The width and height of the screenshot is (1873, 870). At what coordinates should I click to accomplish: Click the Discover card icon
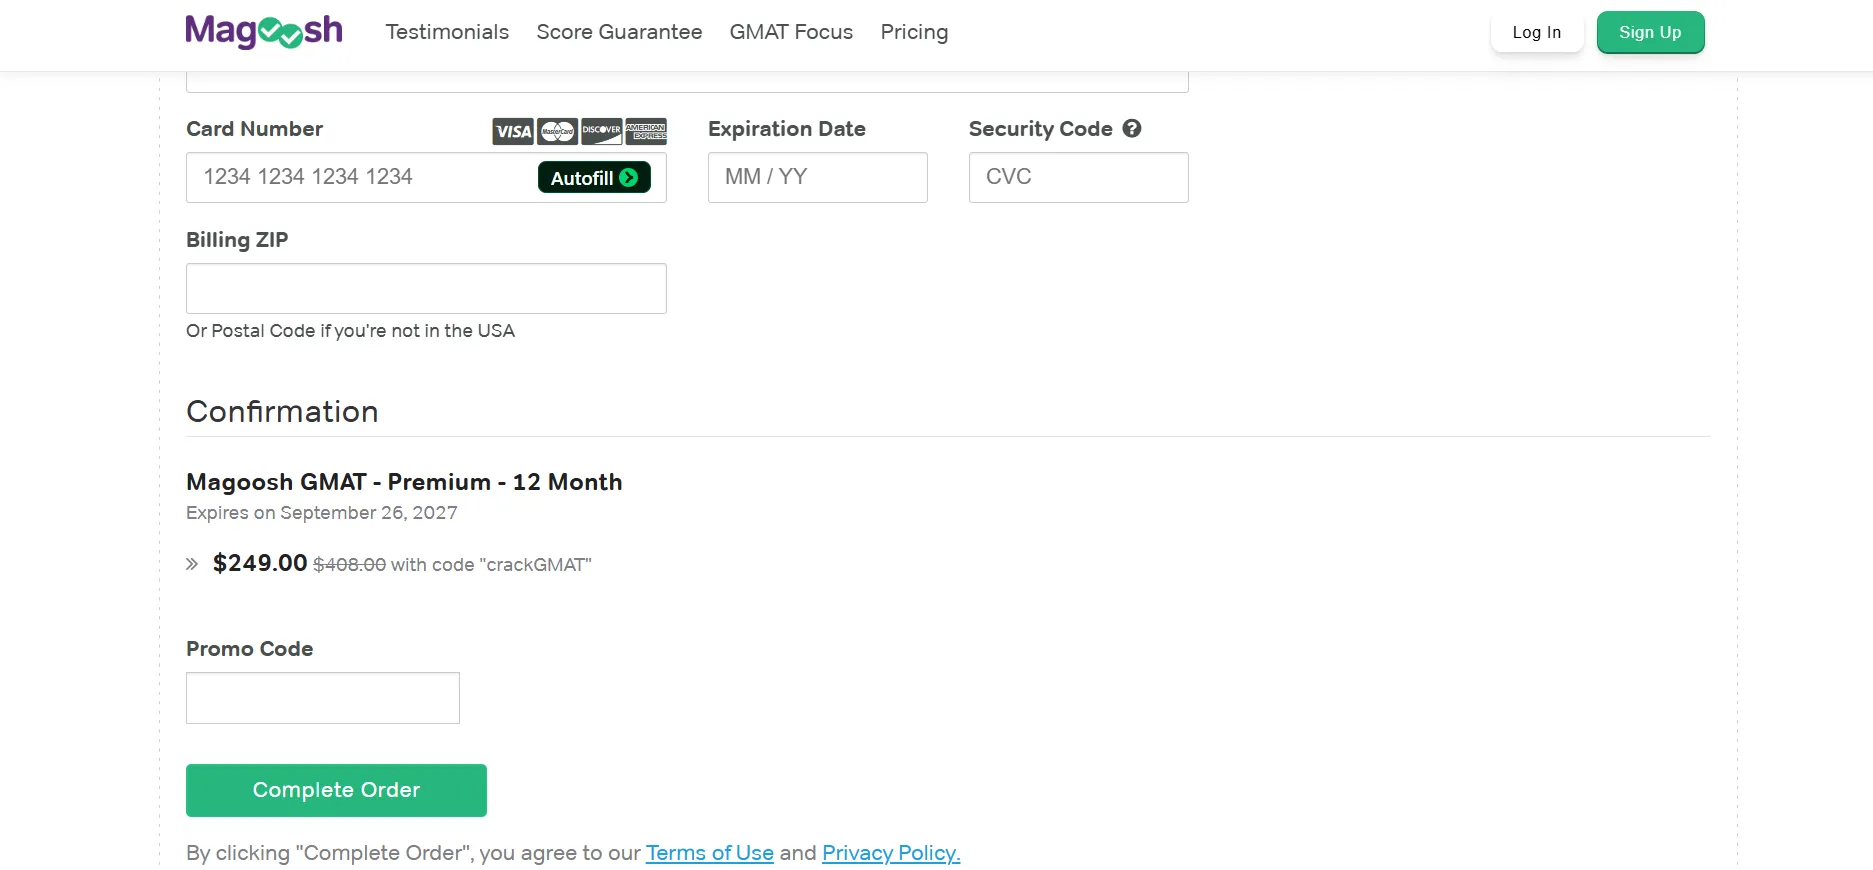point(602,131)
